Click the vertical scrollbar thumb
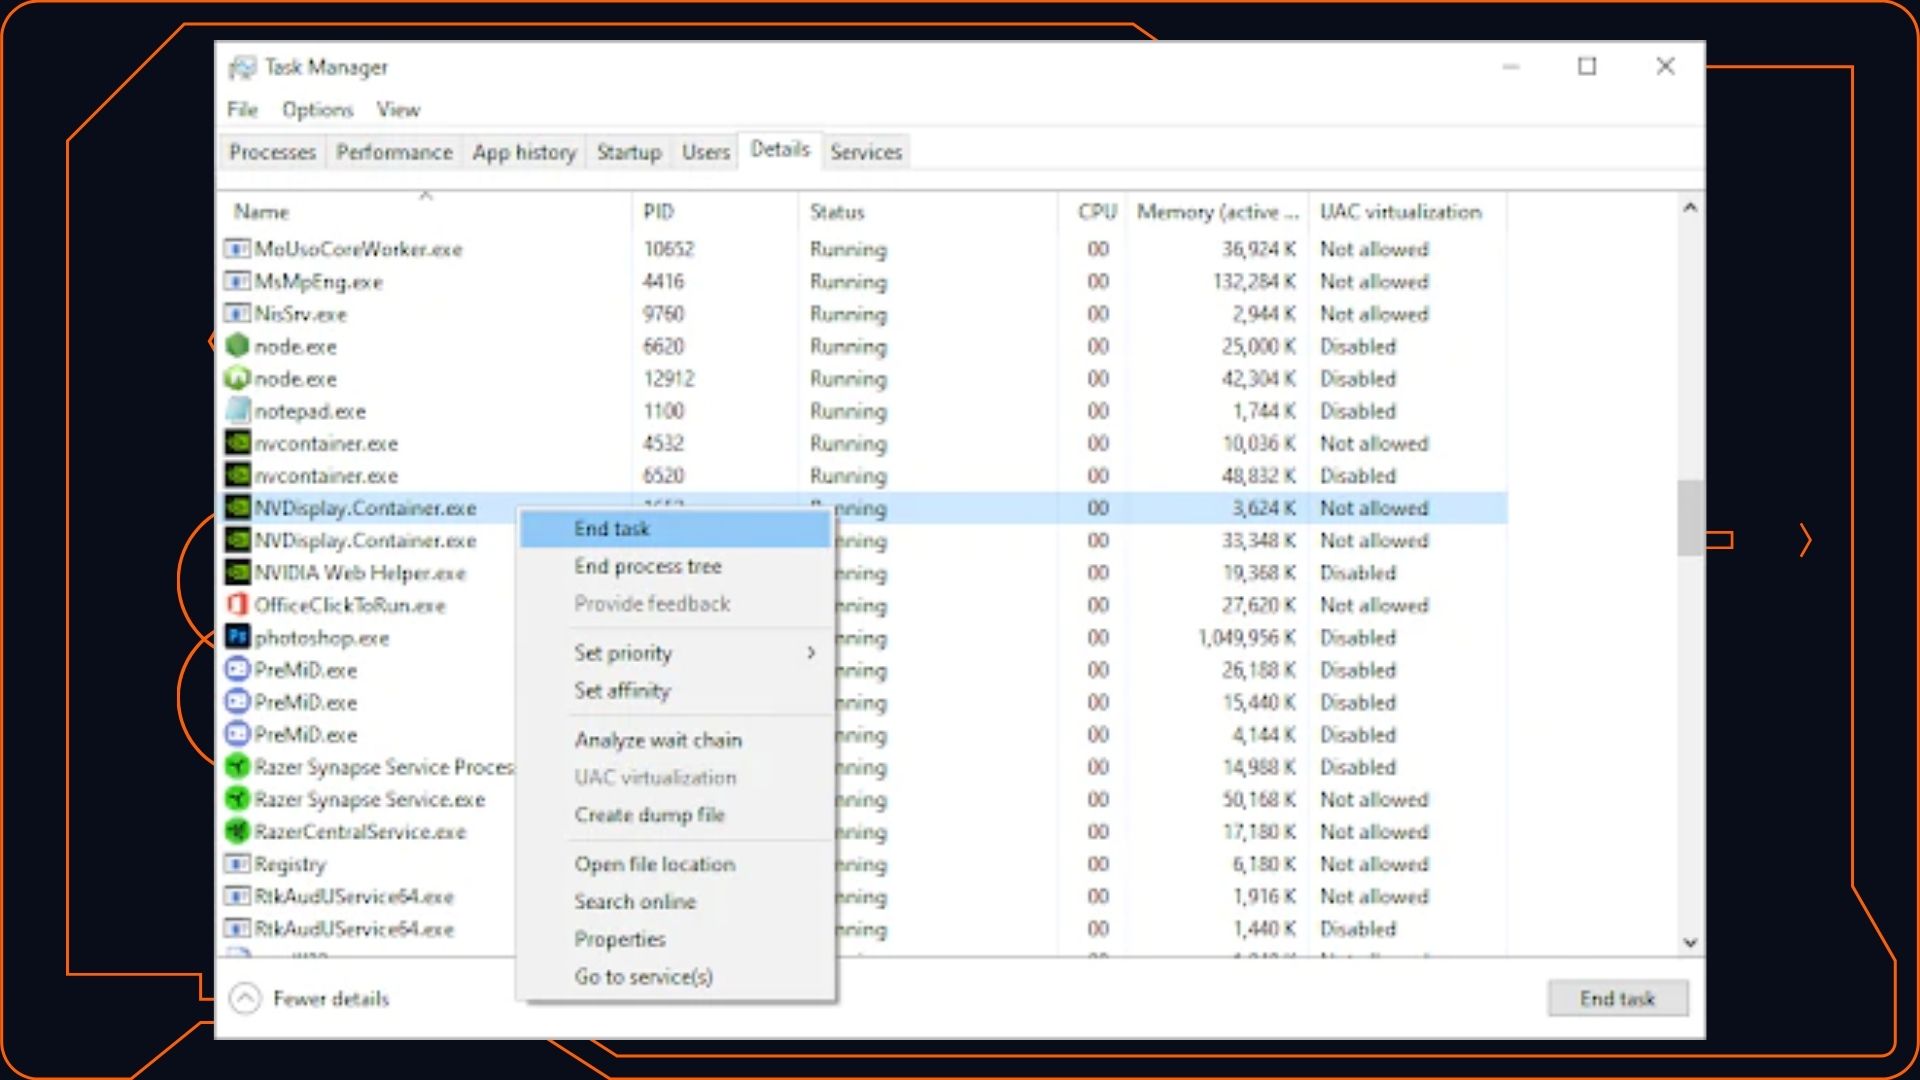This screenshot has width=1920, height=1080. (1690, 517)
